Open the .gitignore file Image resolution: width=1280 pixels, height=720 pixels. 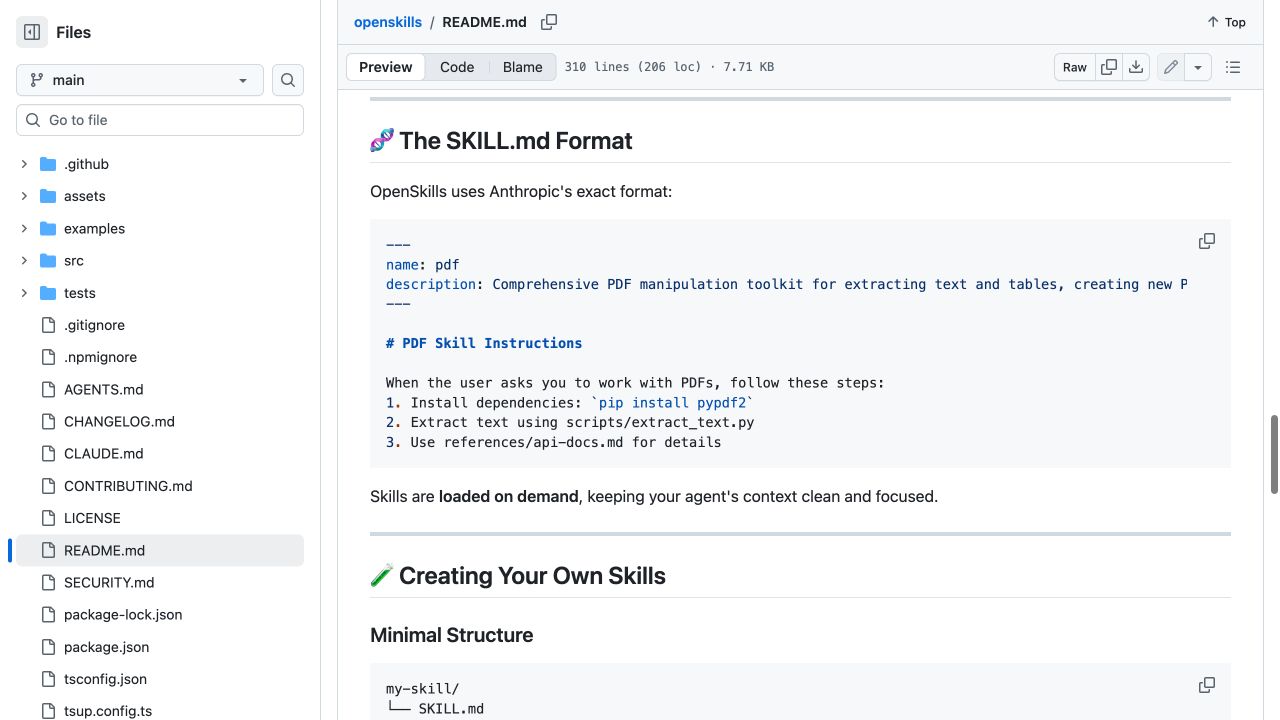[x=94, y=325]
